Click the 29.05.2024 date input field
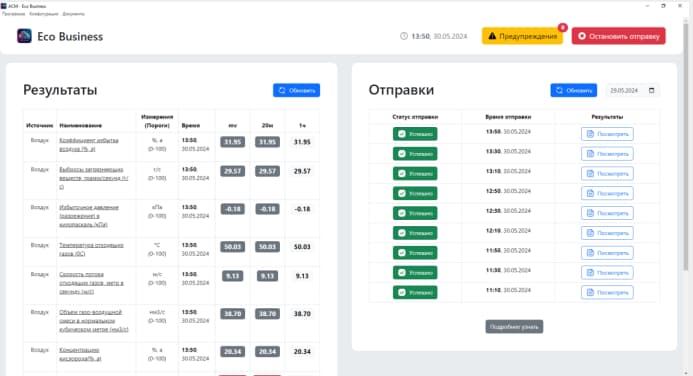 coord(632,90)
